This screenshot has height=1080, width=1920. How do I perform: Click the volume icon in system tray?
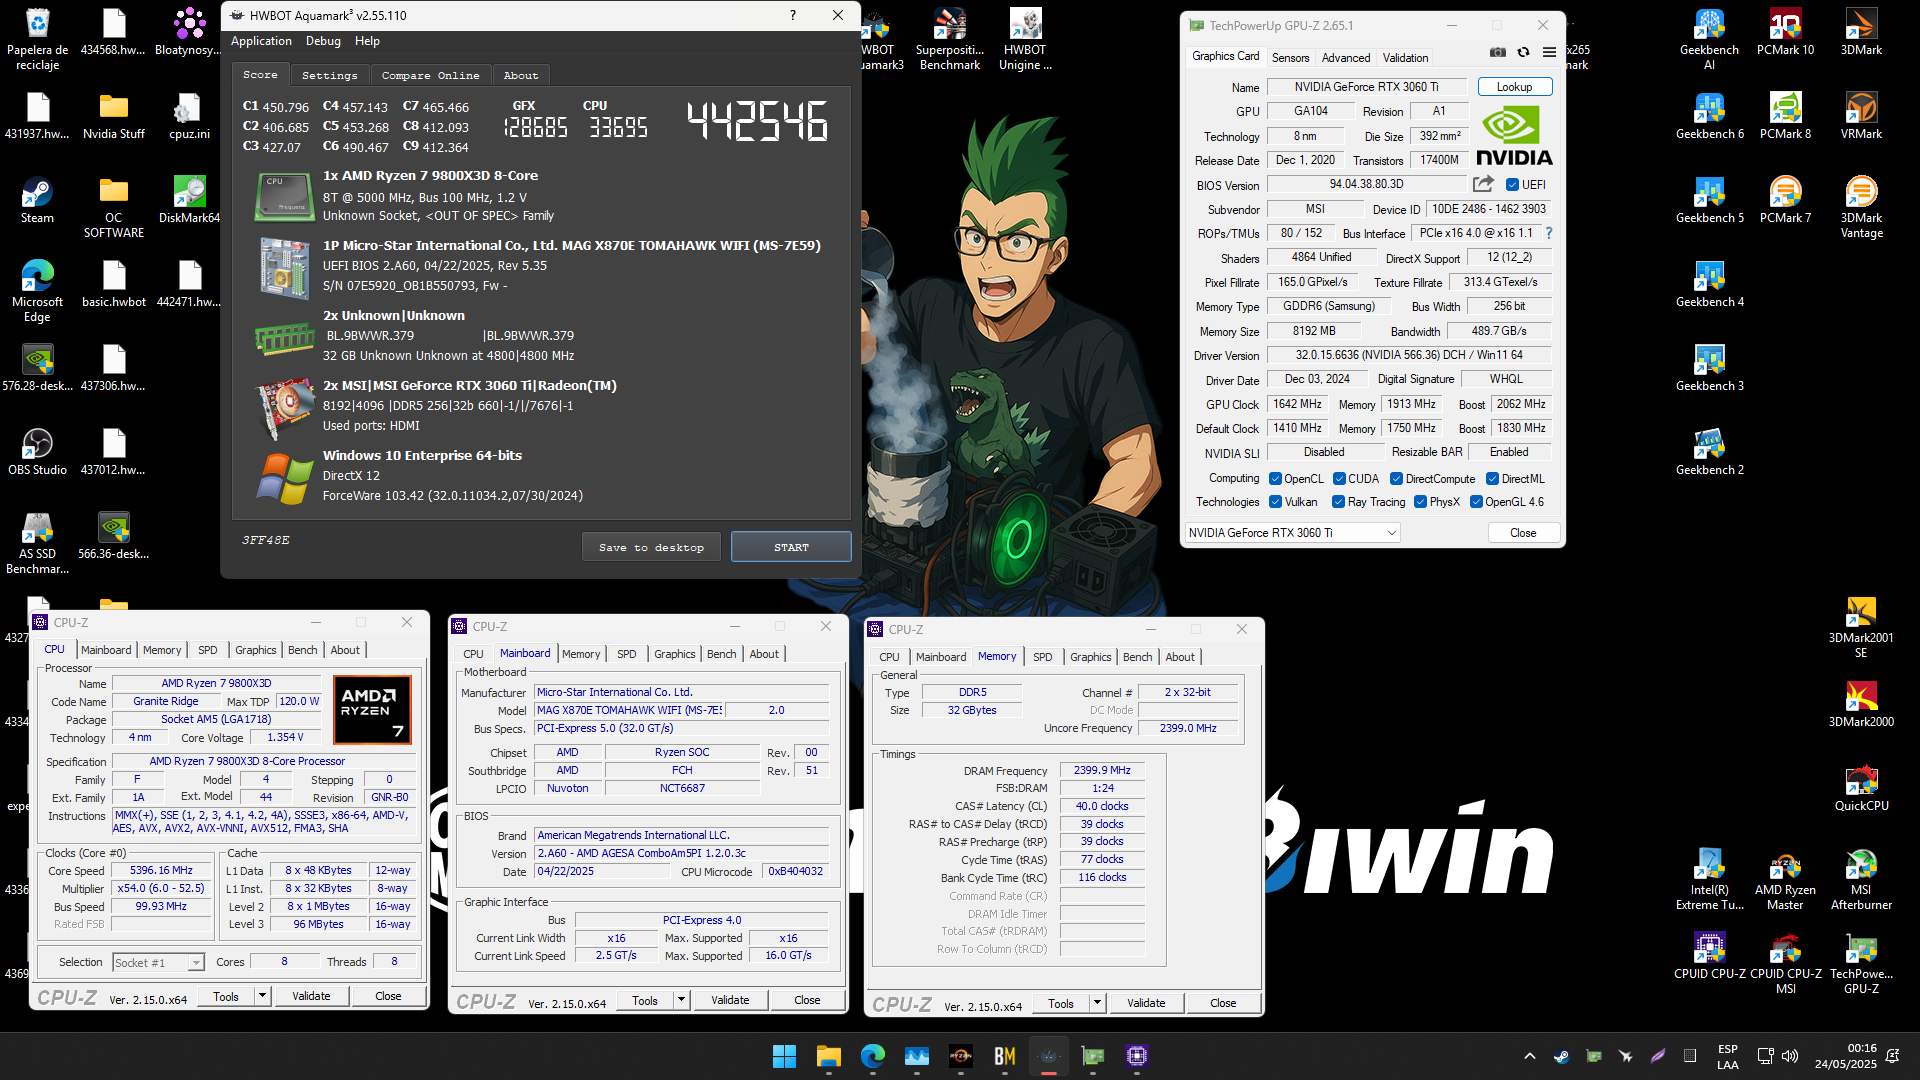(1790, 1056)
